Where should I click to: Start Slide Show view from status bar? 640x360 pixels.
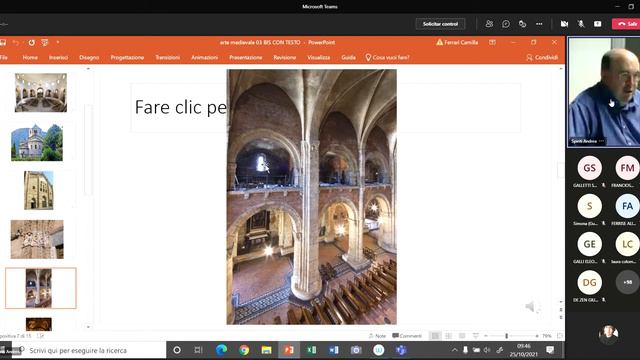476,336
